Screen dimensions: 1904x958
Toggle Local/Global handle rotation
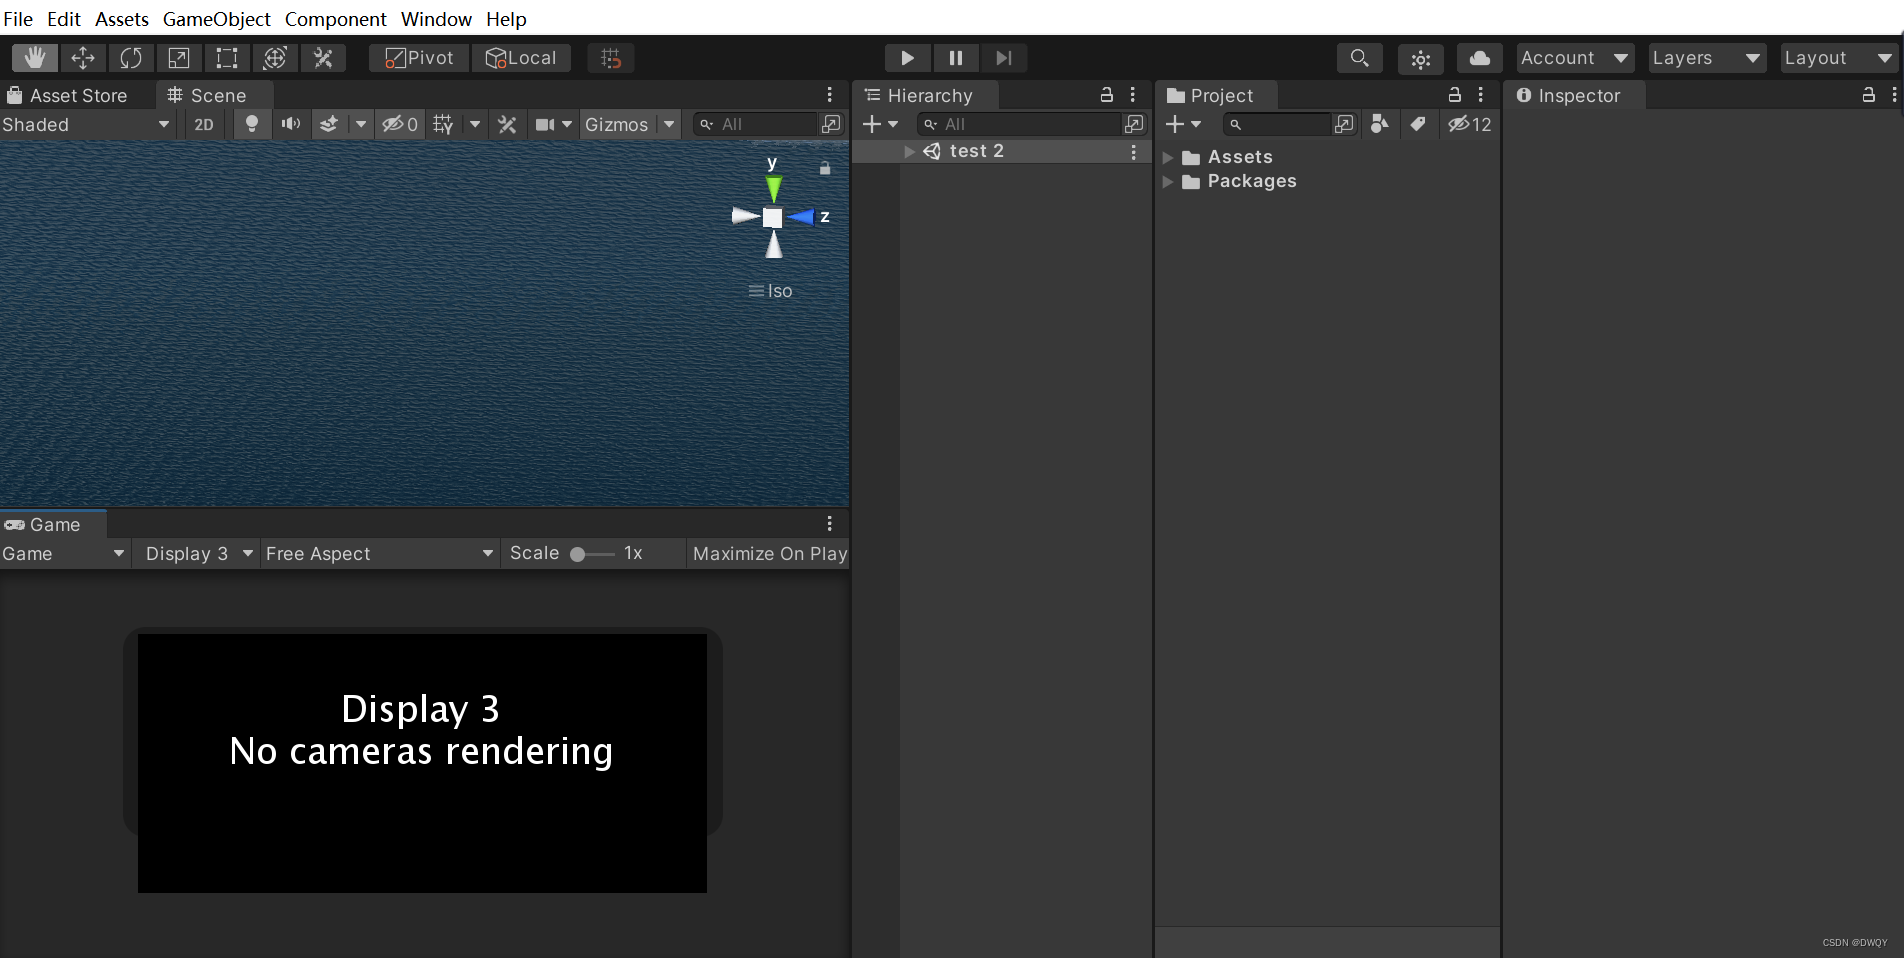click(521, 58)
